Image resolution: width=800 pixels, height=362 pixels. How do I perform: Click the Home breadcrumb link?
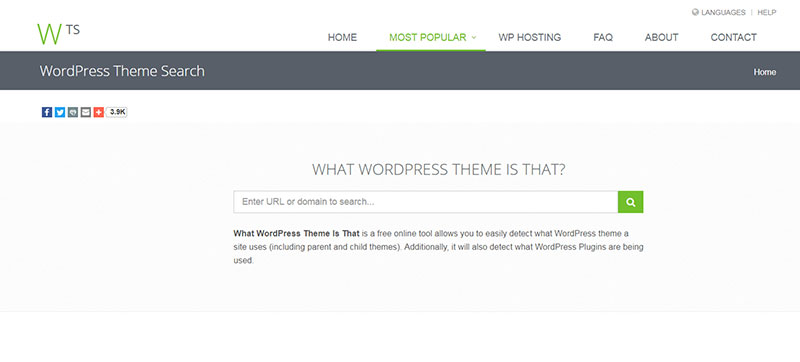765,72
